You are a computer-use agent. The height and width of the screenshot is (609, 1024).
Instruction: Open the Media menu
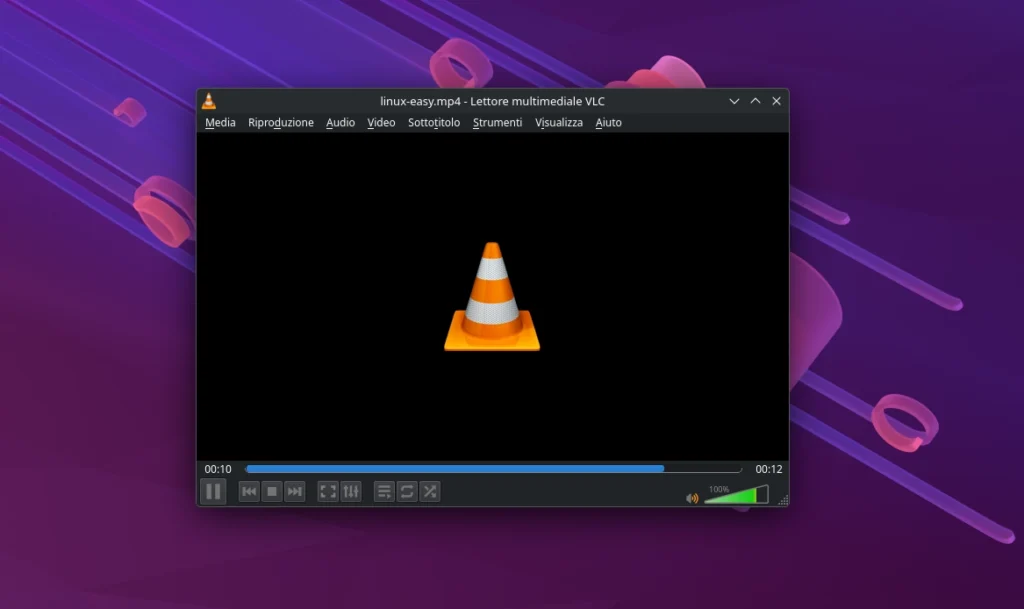pos(220,122)
